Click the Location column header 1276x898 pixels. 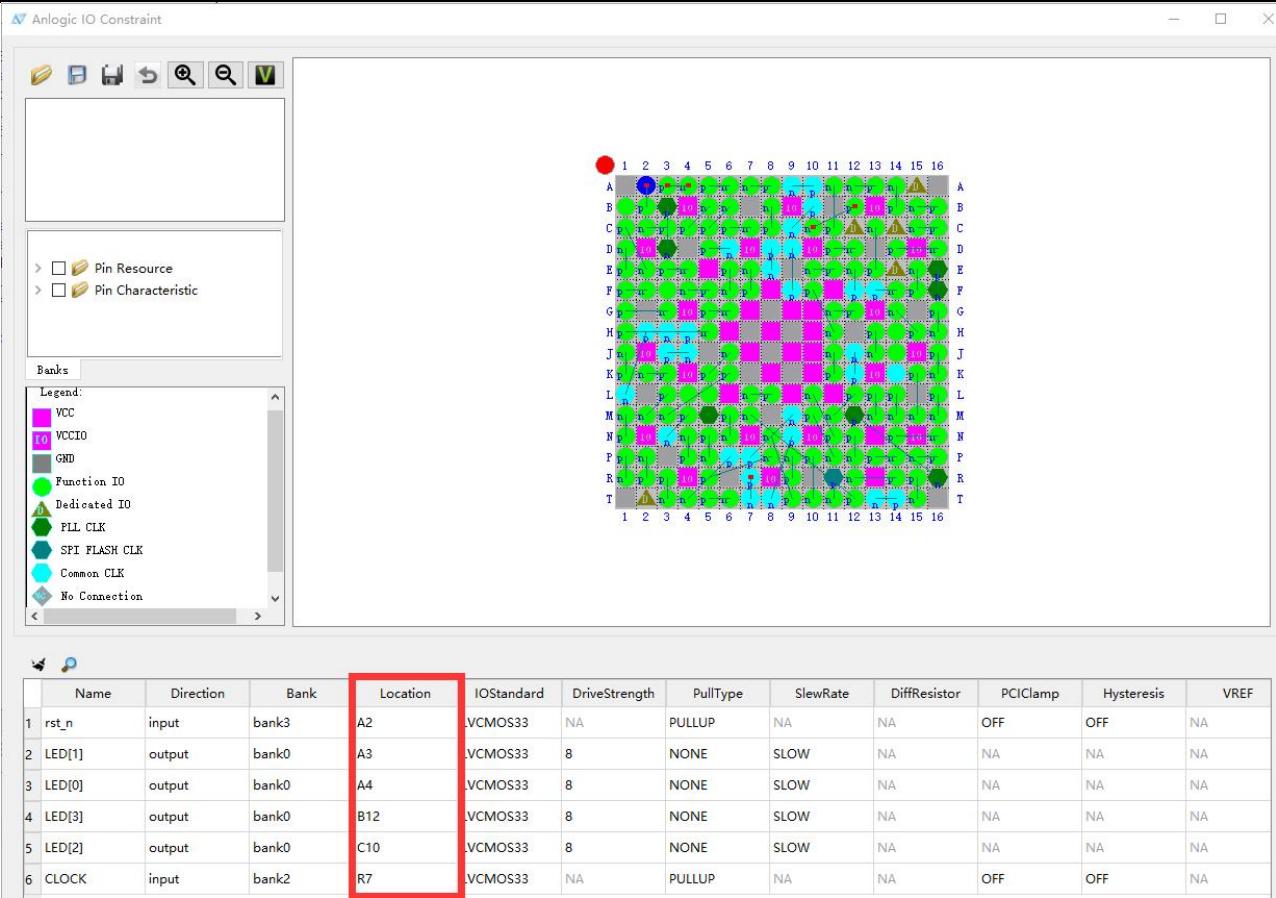tap(405, 693)
